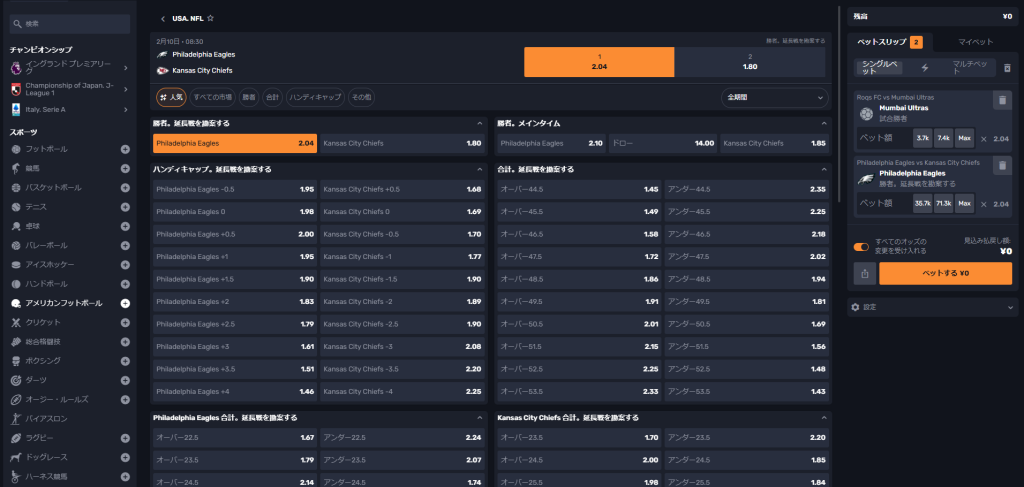Collapse ハンディキャップ market section

tap(480, 169)
